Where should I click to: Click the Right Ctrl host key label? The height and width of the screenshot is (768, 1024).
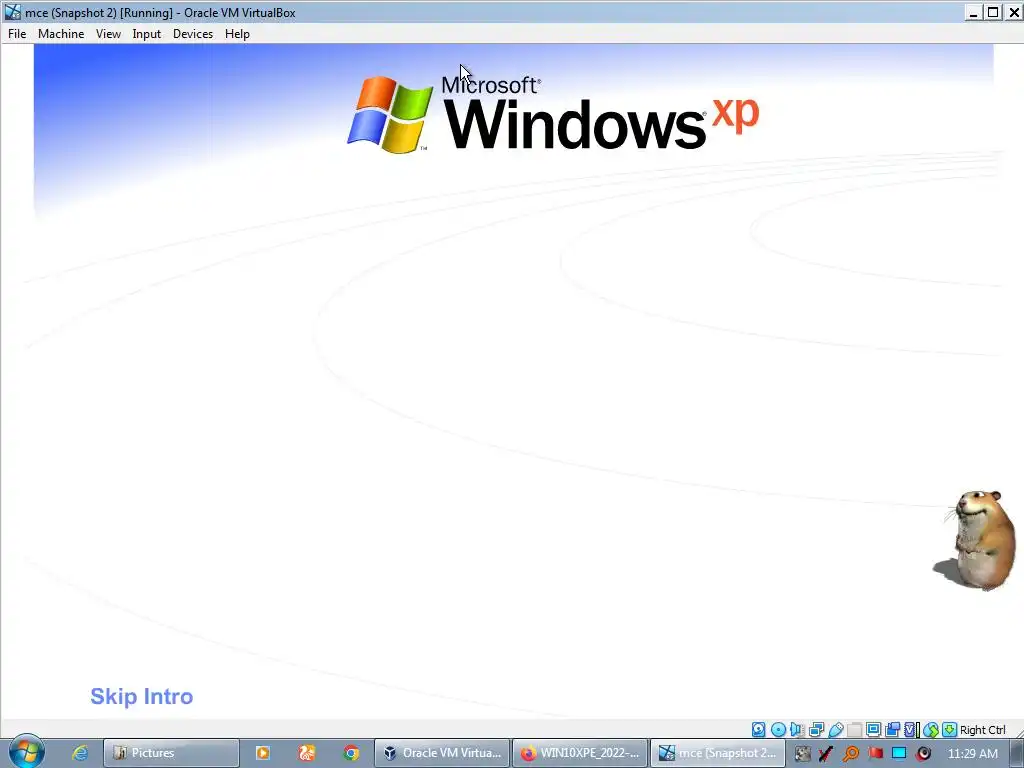(x=982, y=730)
